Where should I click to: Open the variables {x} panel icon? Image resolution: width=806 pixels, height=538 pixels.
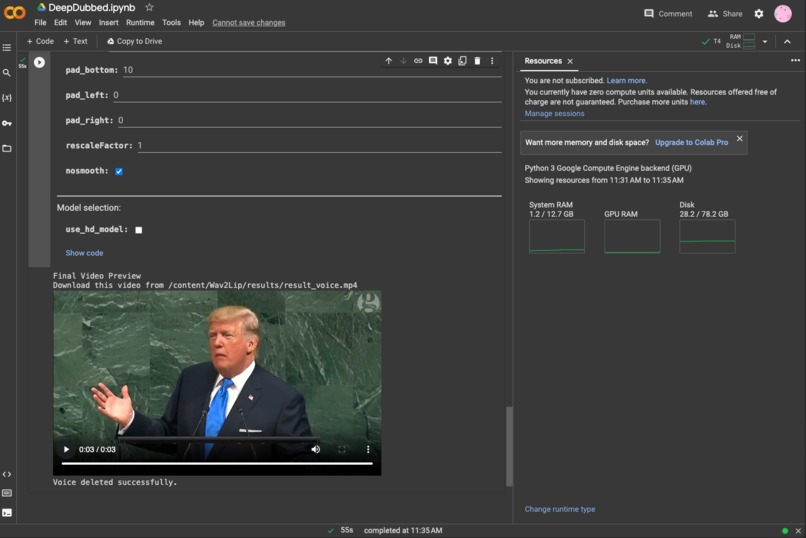7,98
